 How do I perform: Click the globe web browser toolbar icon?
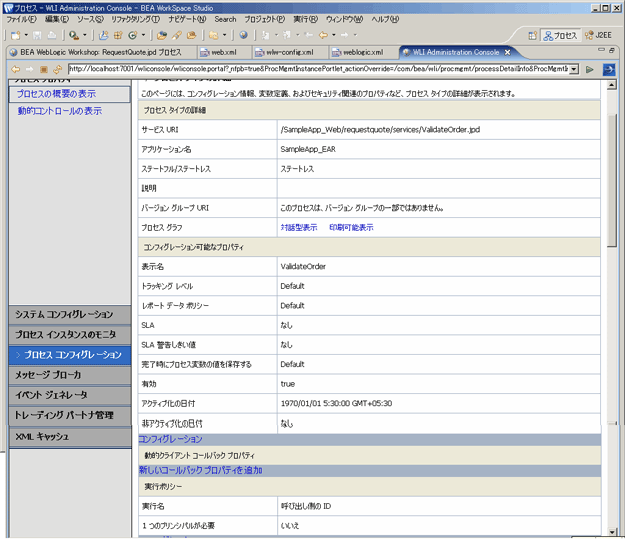(x=244, y=35)
